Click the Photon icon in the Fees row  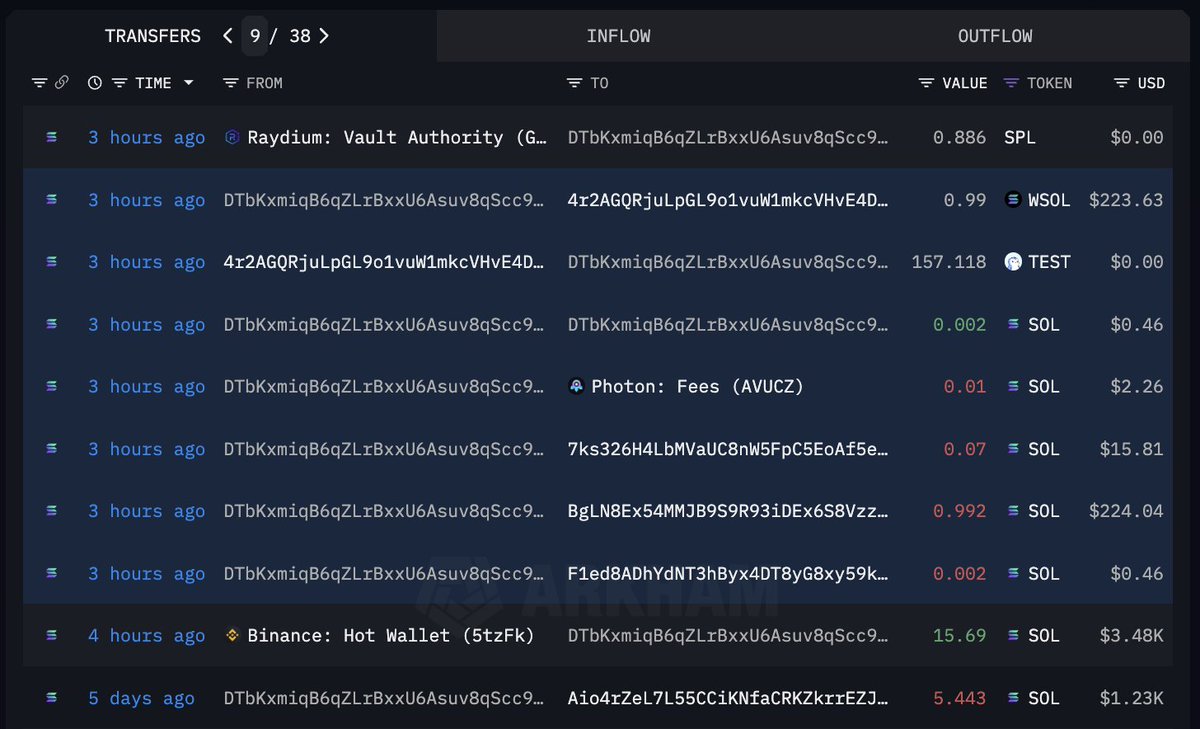coord(576,386)
